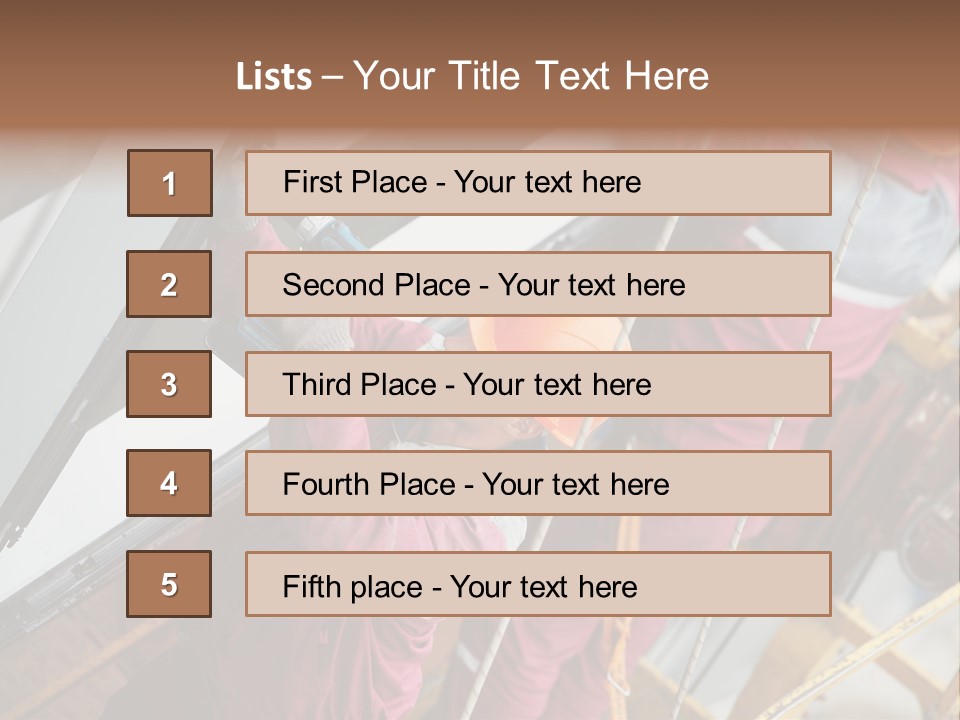
Task: Click 'Your Title Text Here' heading
Action: click(531, 76)
